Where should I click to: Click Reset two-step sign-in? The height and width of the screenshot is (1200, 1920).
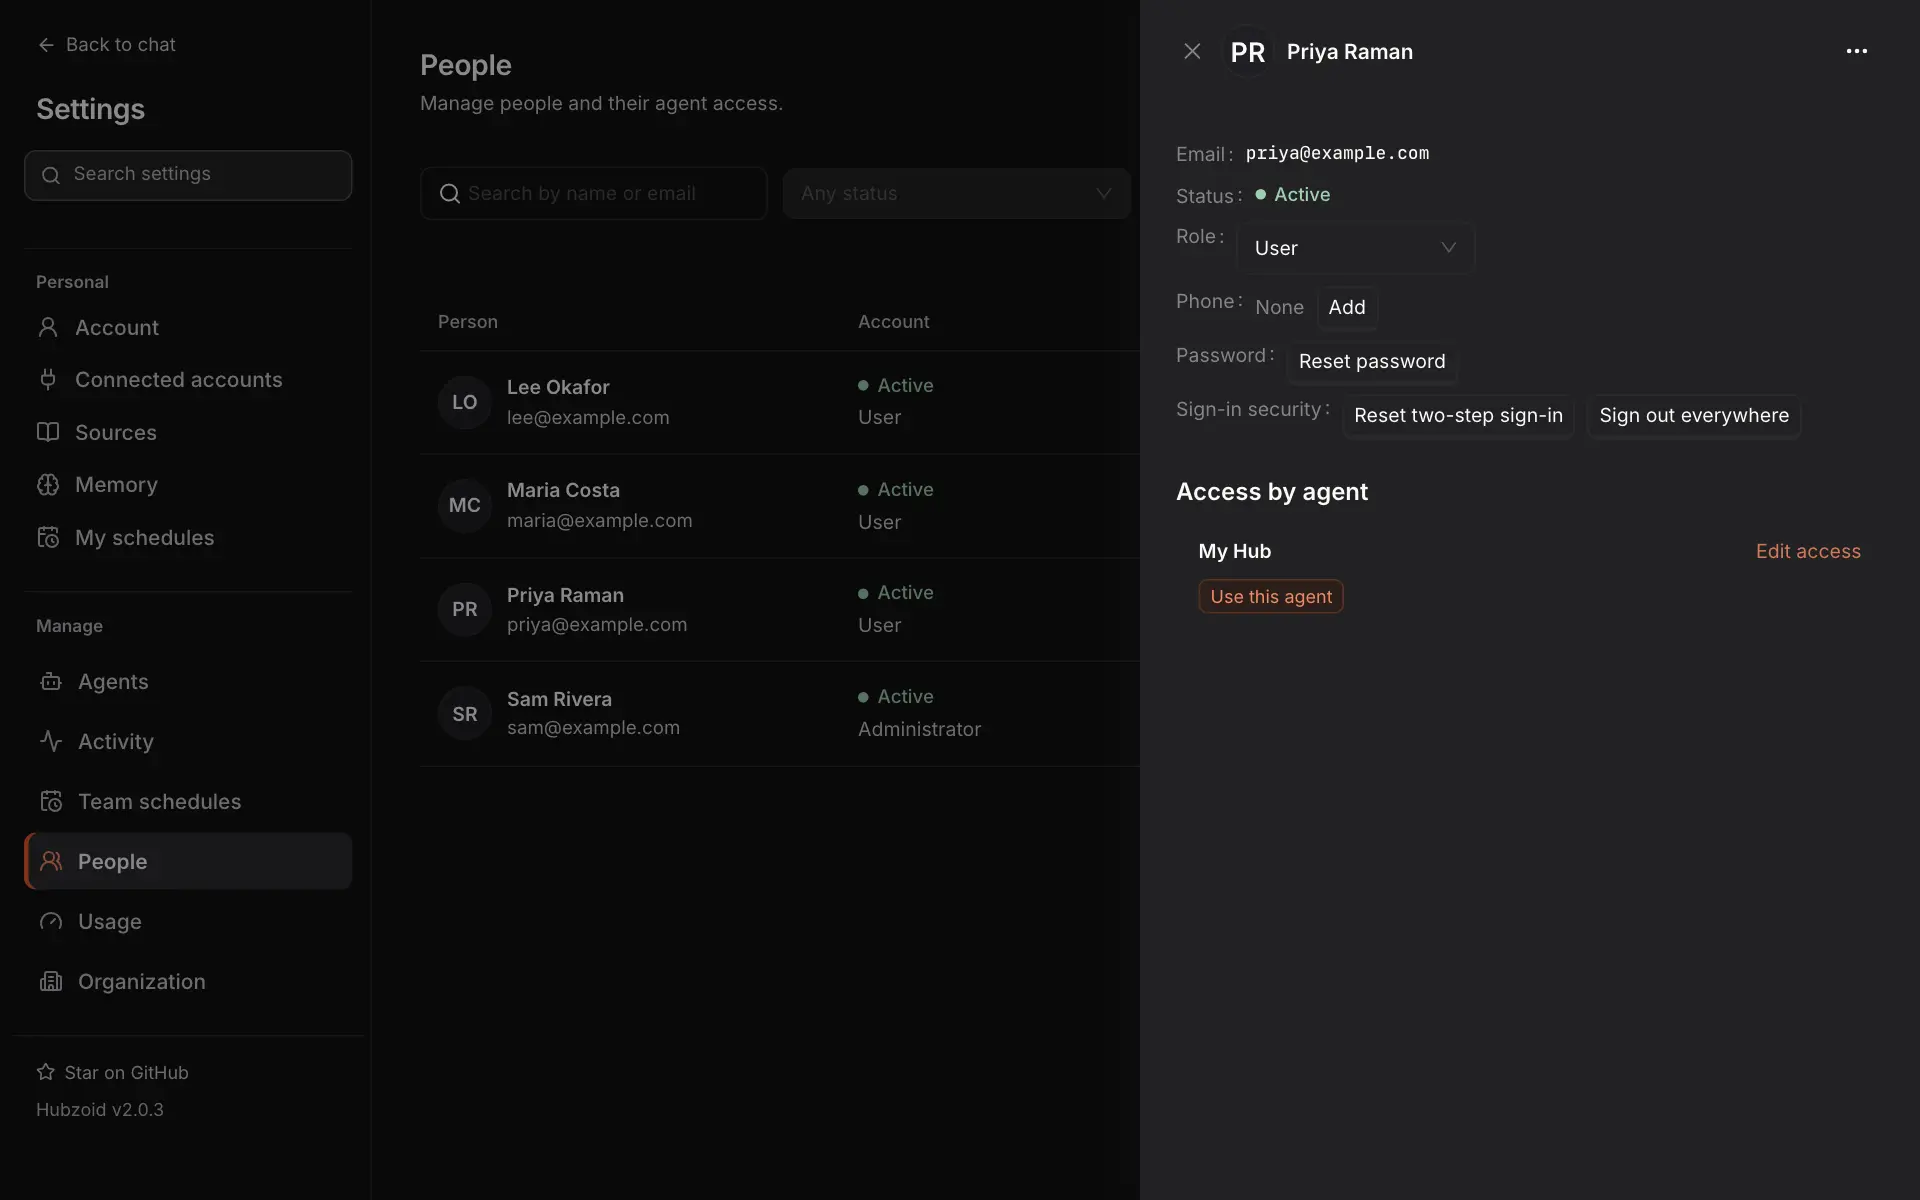point(1458,415)
